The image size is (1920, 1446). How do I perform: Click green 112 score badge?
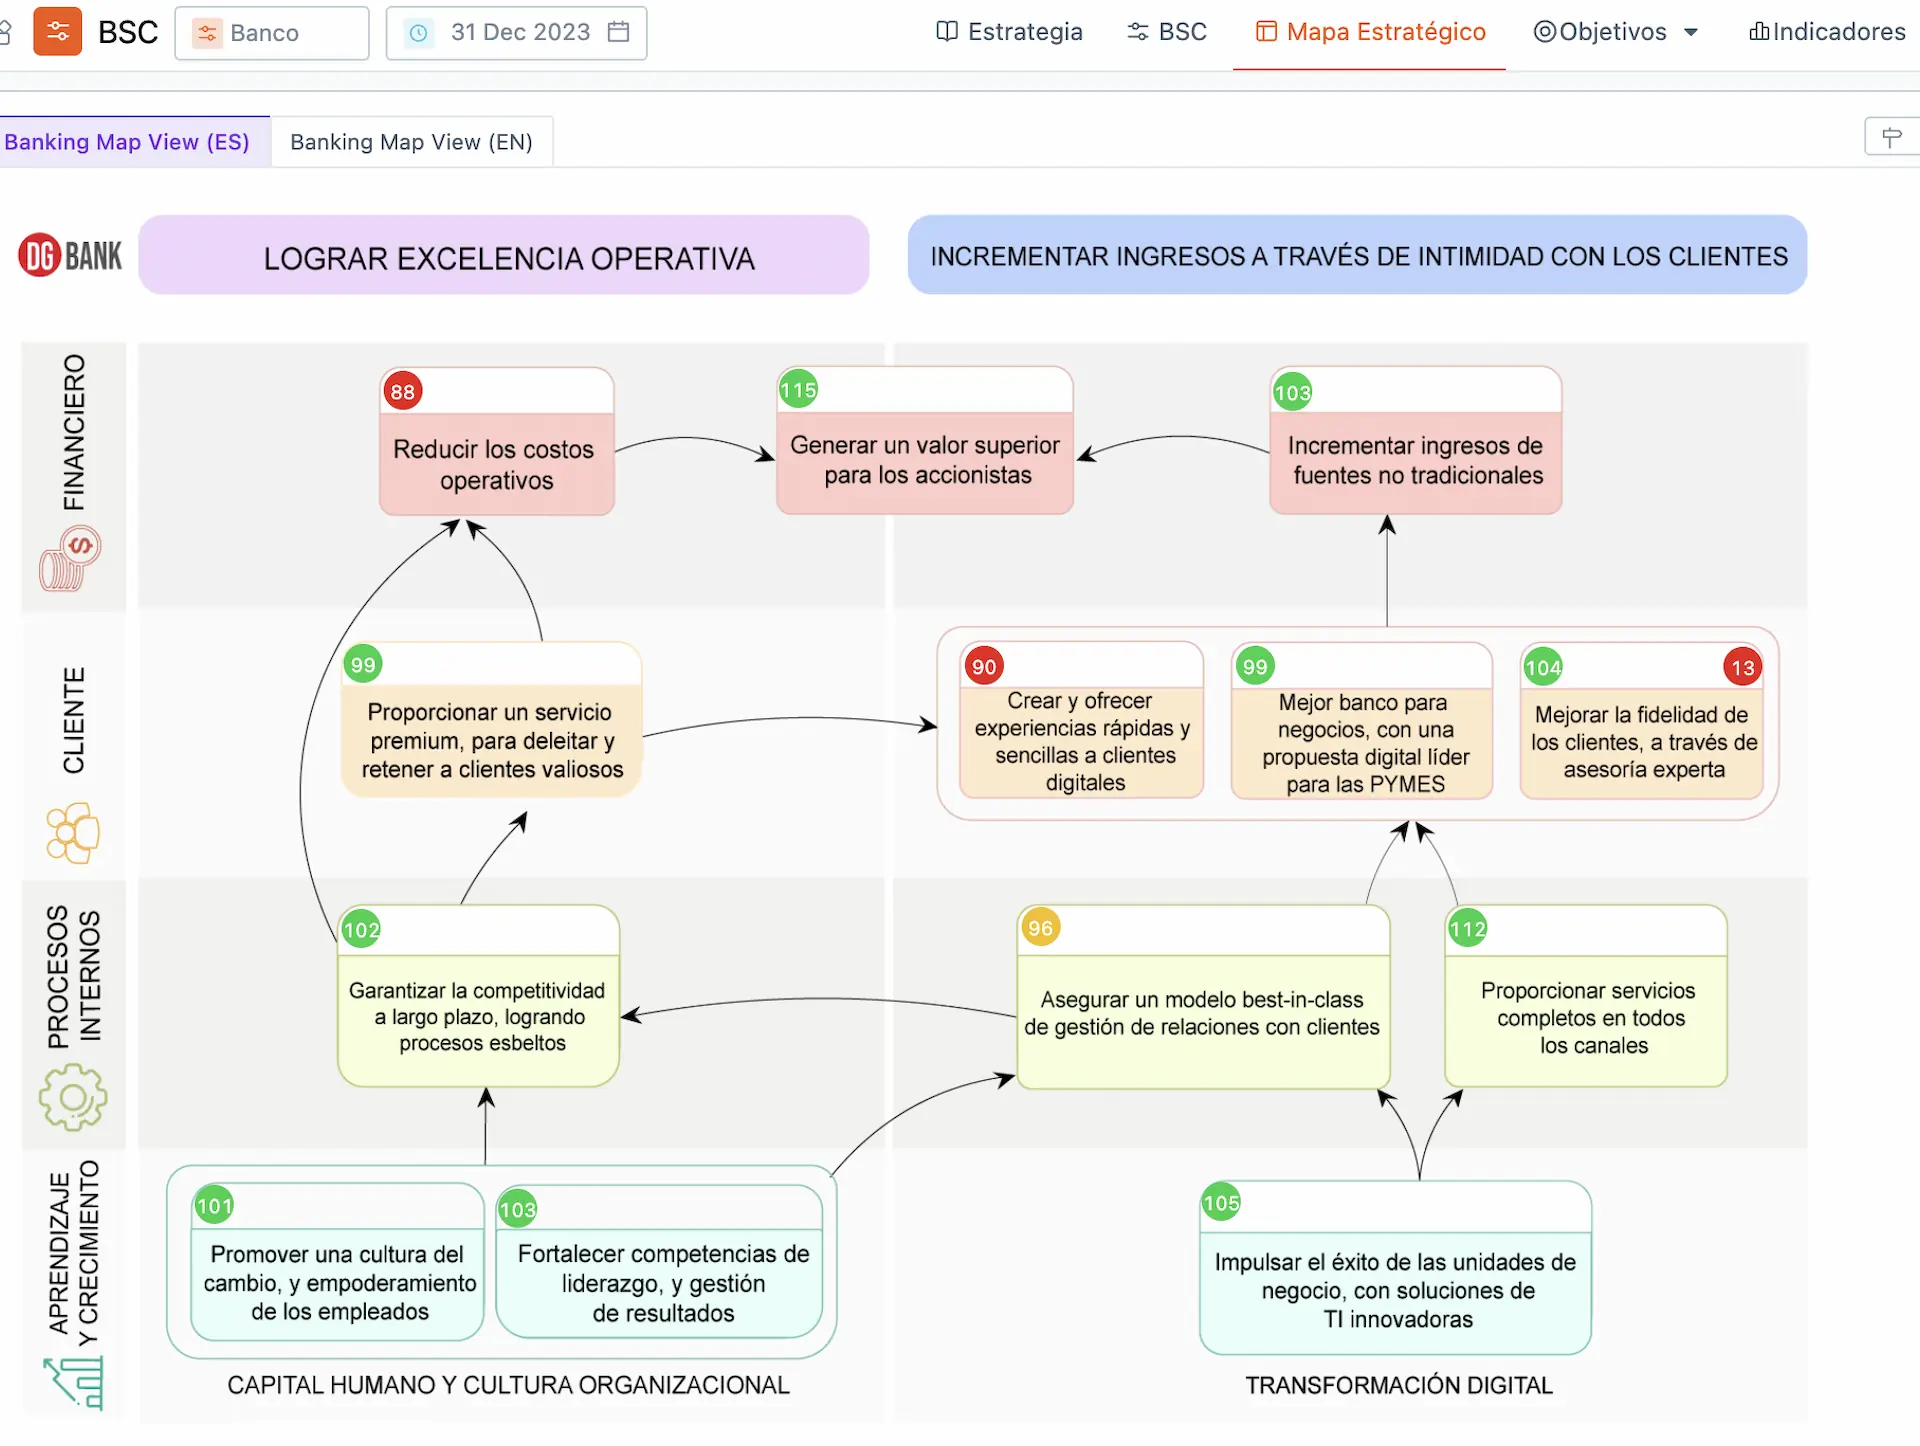click(x=1467, y=929)
